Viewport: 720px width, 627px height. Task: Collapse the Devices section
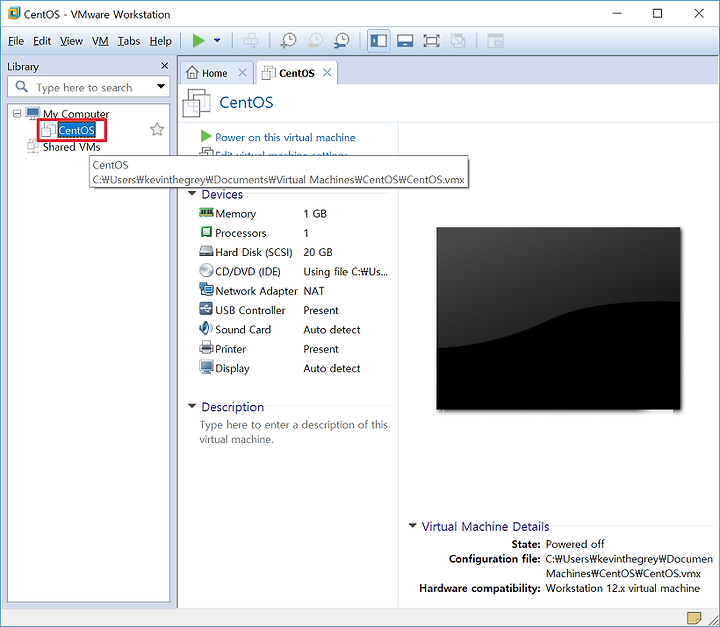(x=192, y=194)
